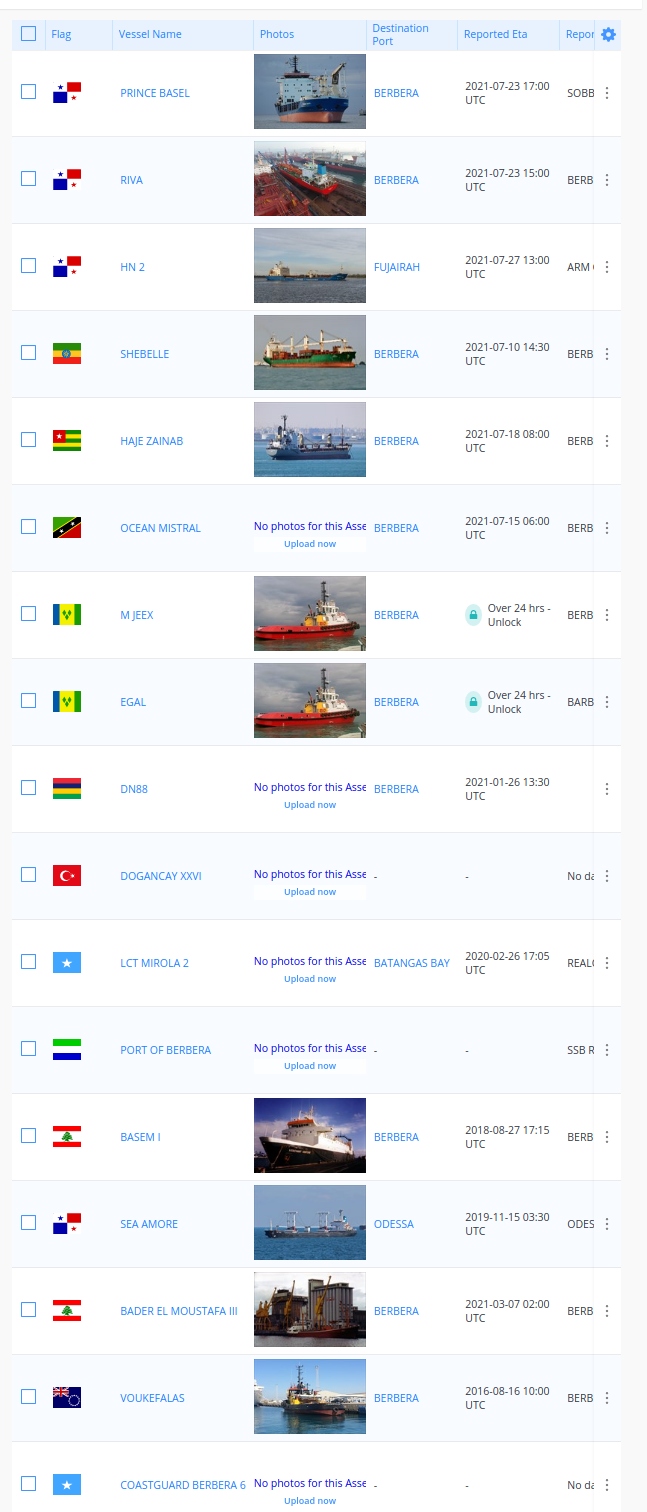Tick the select-all checkbox in header
The image size is (647, 1512).
tap(28, 34)
